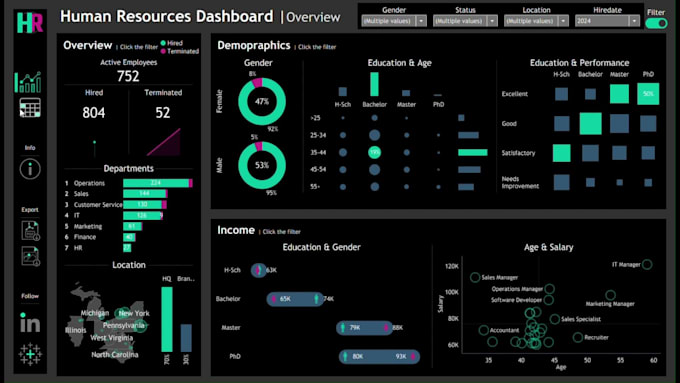The image size is (680, 383).
Task: Select the highlighted 35-44 Bachelor bubble
Action: (x=374, y=152)
